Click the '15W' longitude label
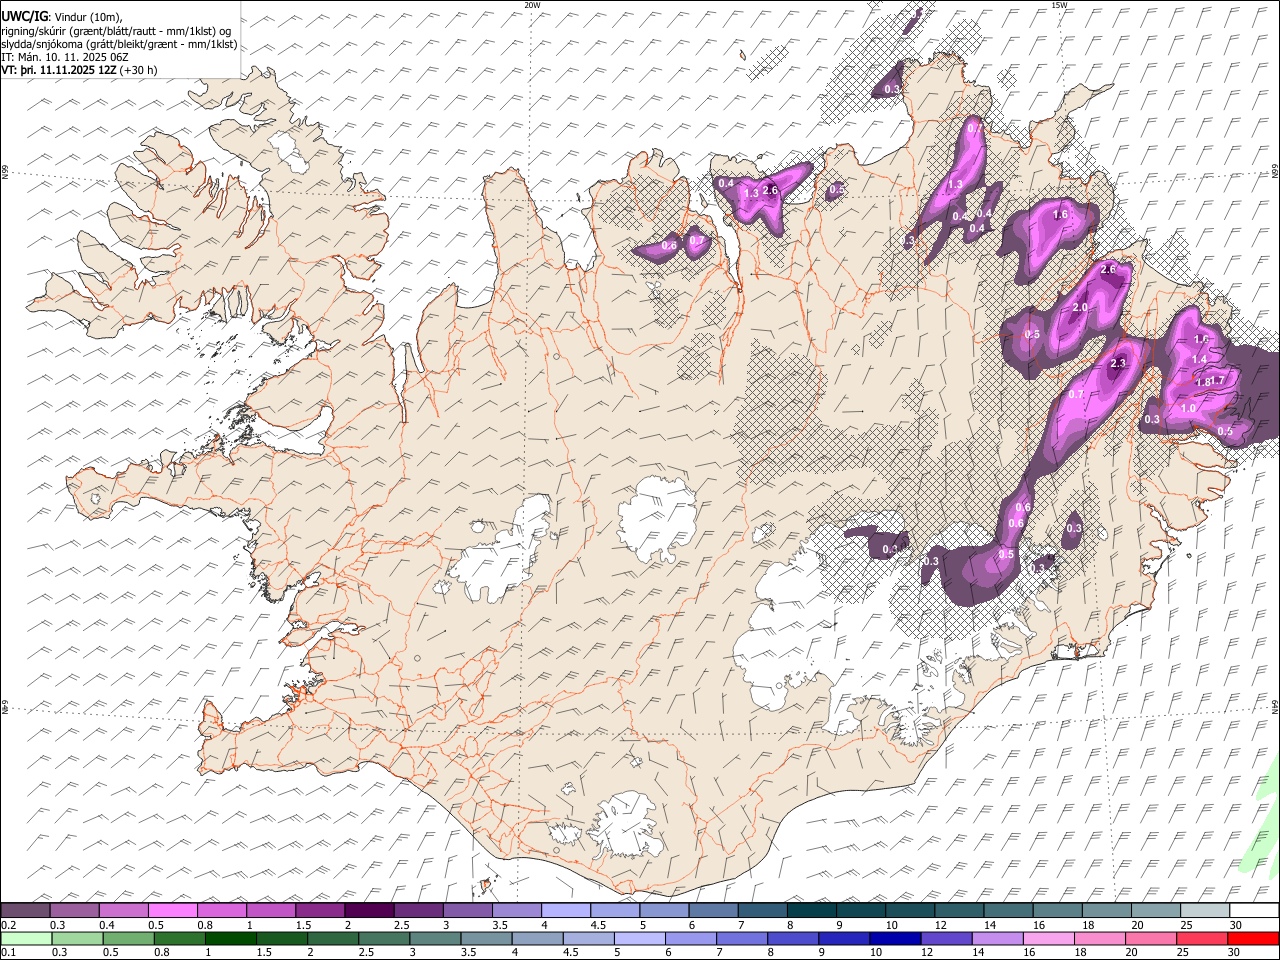The width and height of the screenshot is (1280, 960). [1058, 5]
